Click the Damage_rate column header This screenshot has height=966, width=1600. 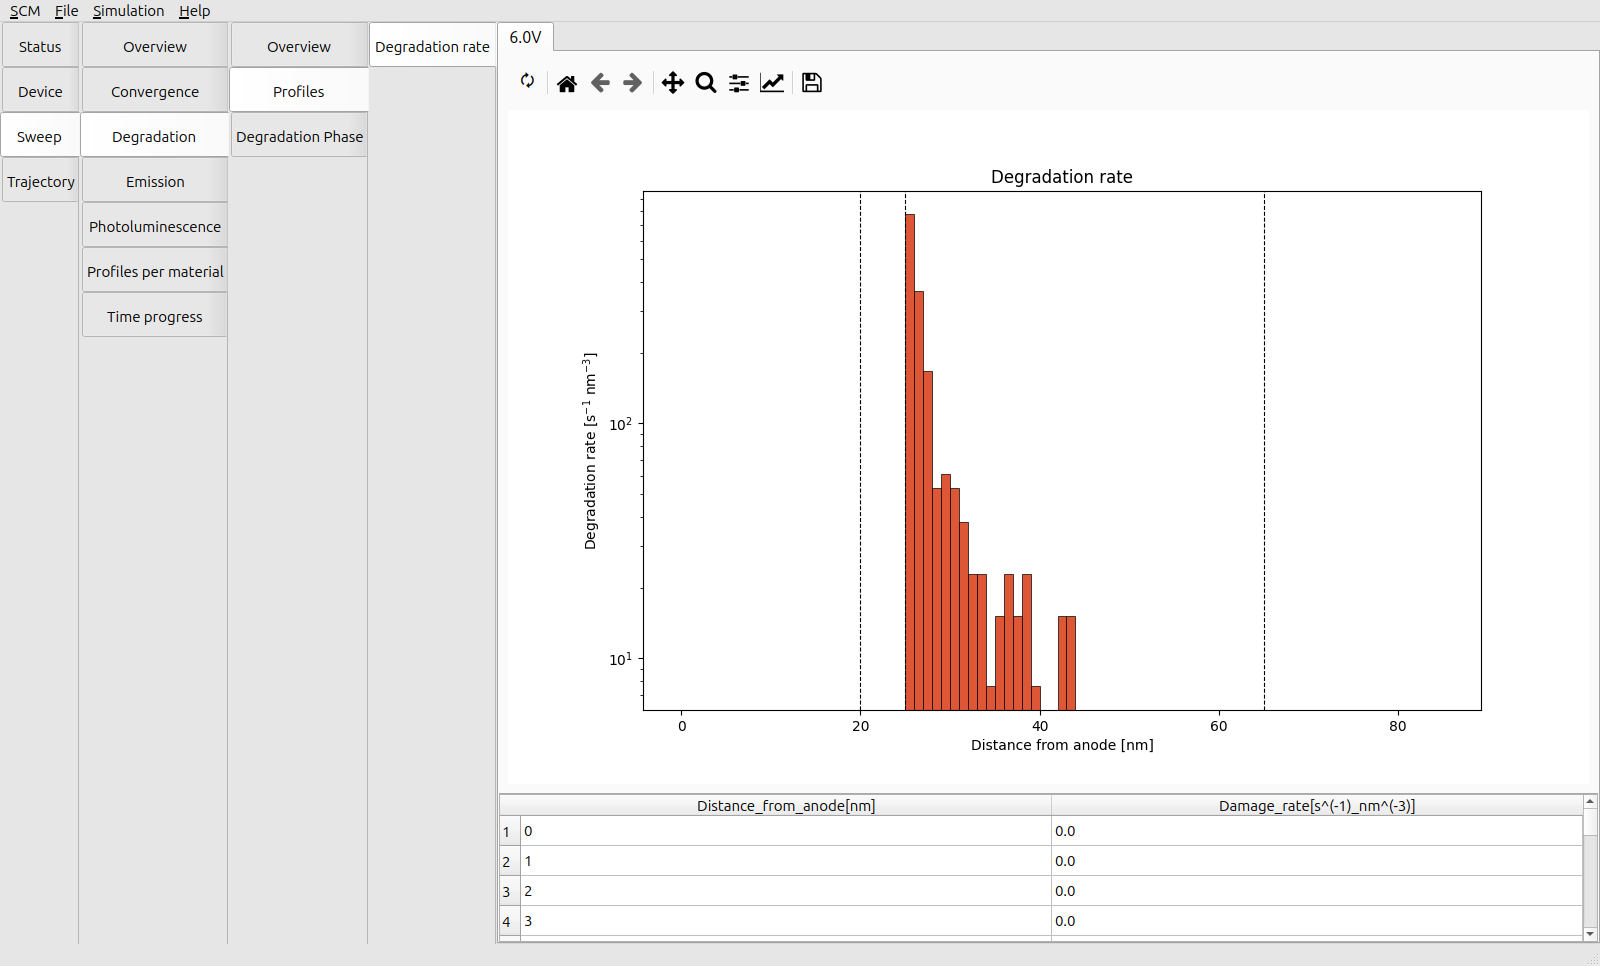[x=1316, y=805]
